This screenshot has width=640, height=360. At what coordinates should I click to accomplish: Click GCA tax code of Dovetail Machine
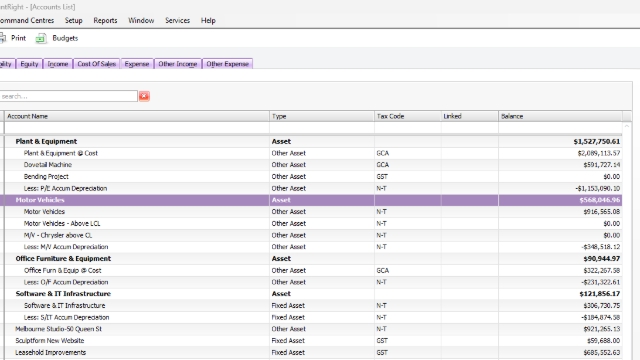pyautogui.click(x=382, y=165)
